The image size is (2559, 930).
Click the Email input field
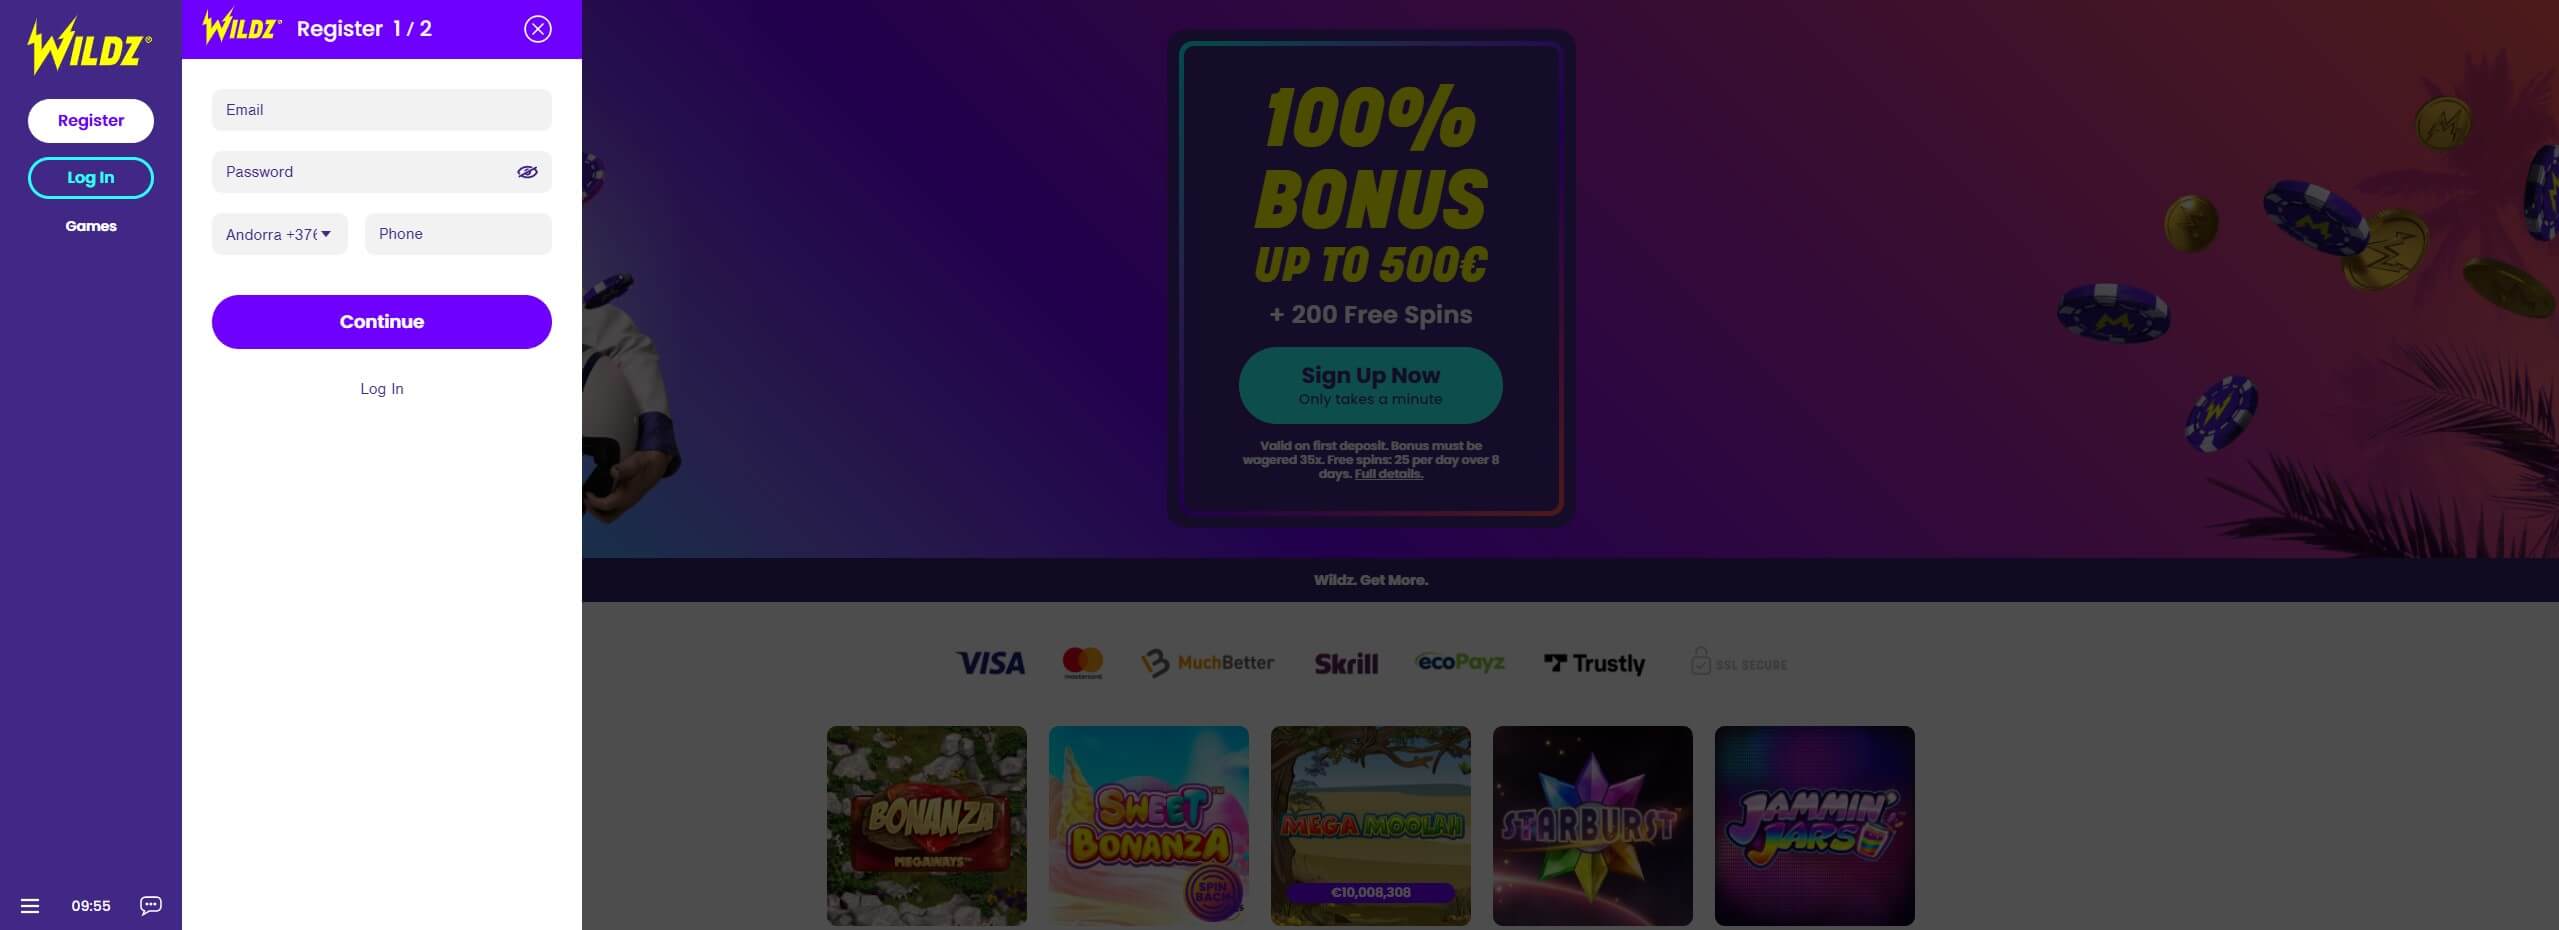382,110
